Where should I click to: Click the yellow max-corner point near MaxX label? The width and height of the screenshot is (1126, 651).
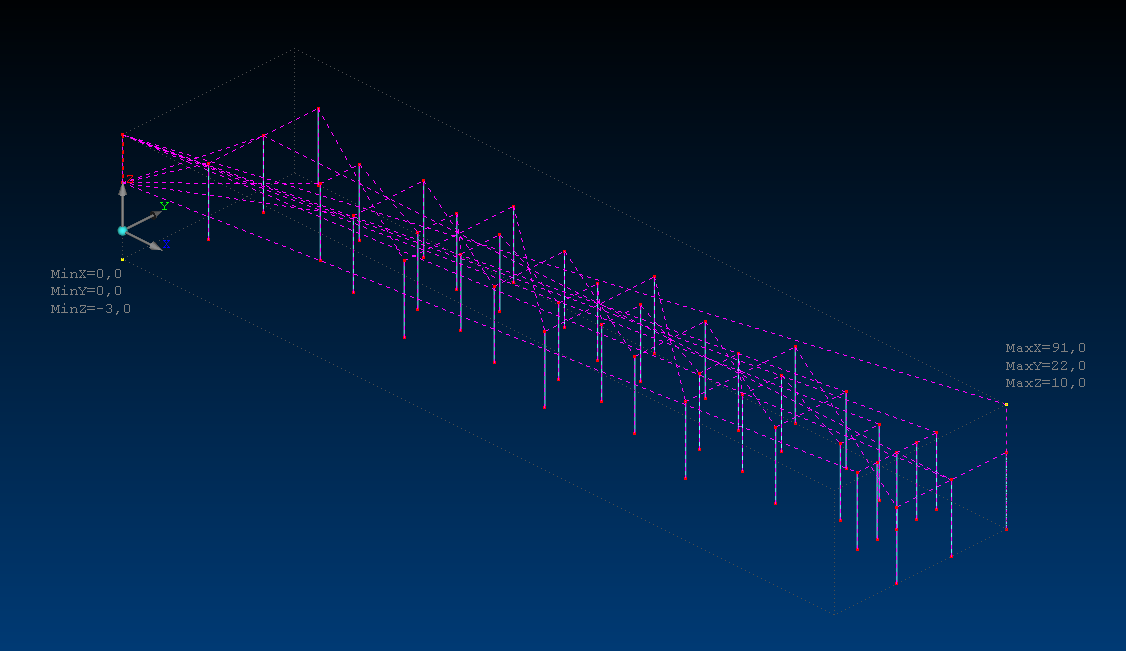[1006, 404]
